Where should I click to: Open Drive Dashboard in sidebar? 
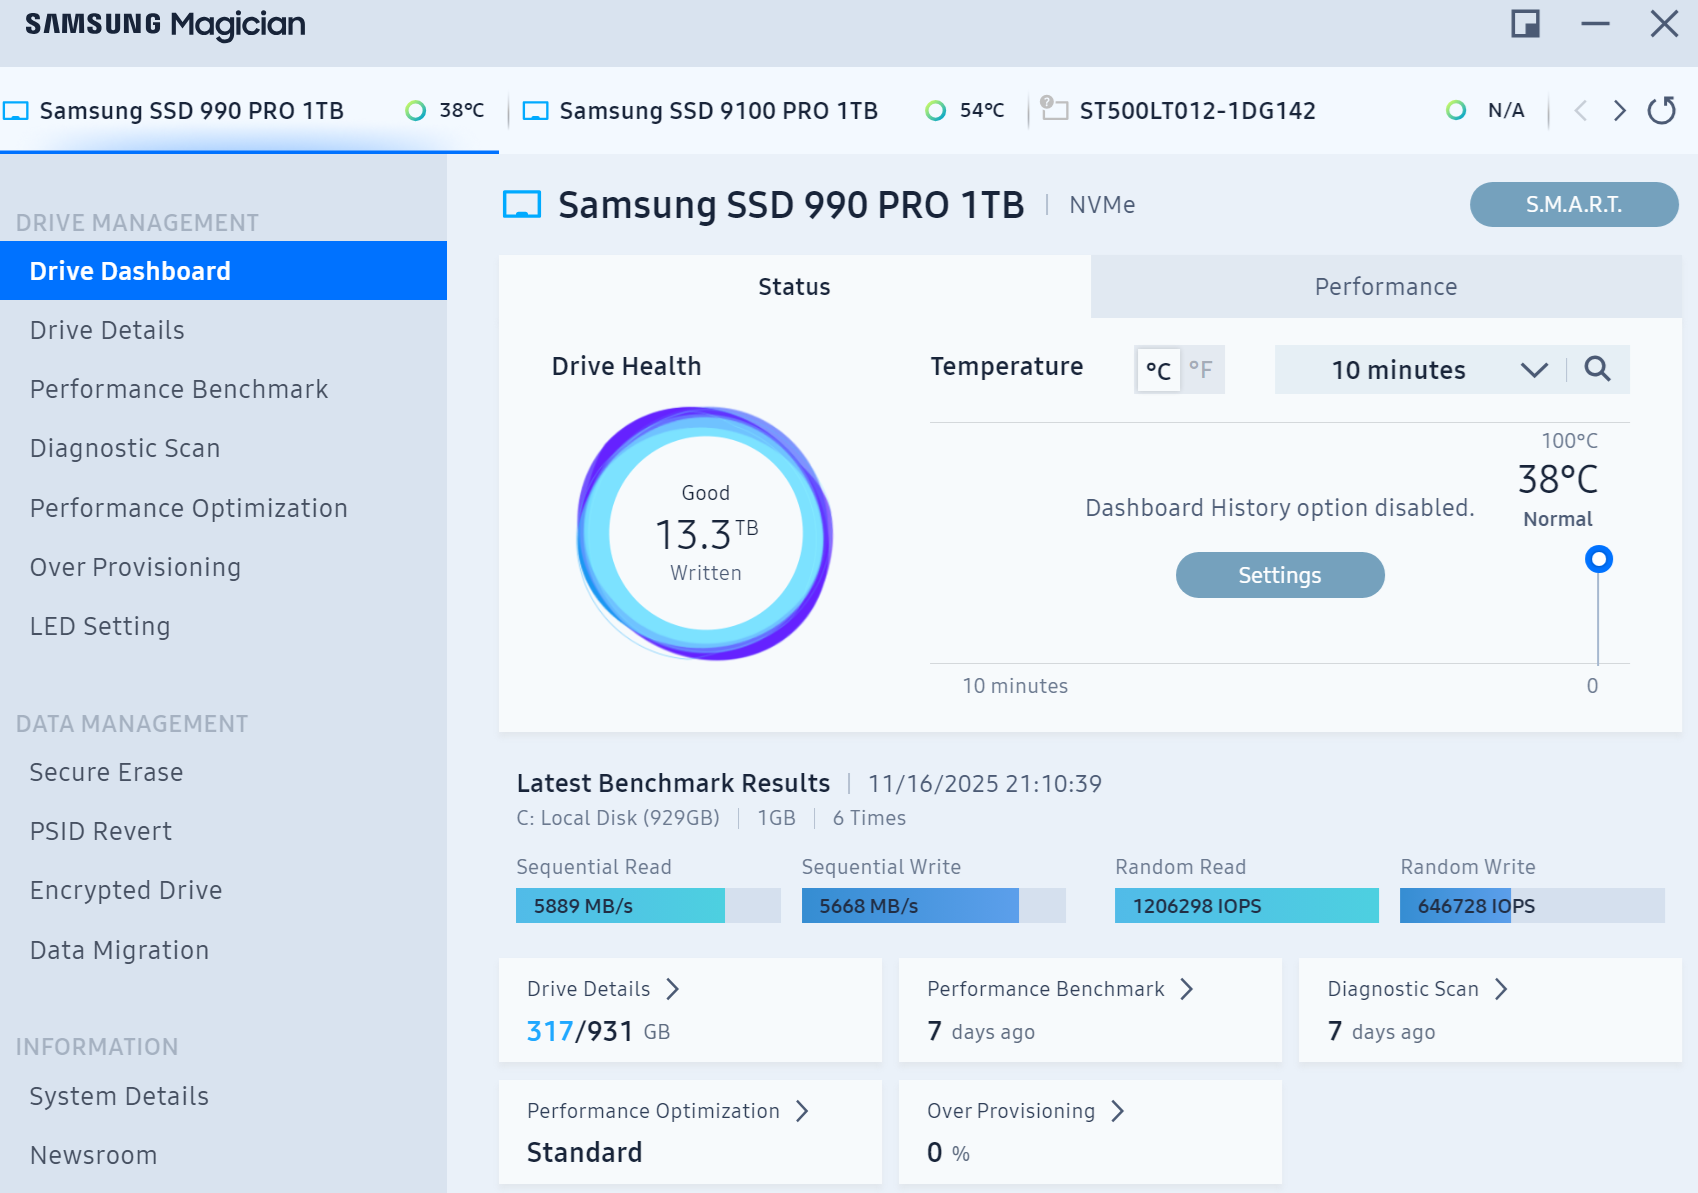click(223, 271)
